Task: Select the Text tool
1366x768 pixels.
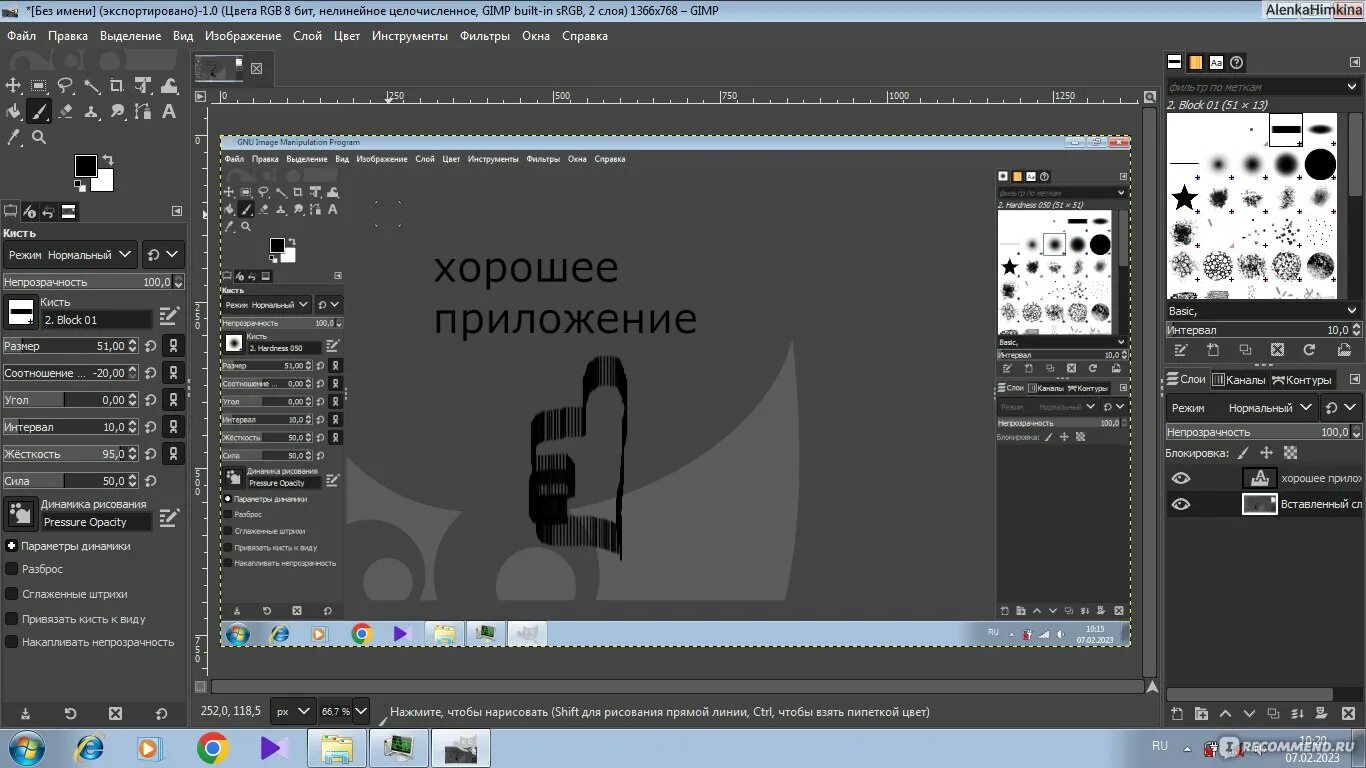Action: (x=168, y=111)
